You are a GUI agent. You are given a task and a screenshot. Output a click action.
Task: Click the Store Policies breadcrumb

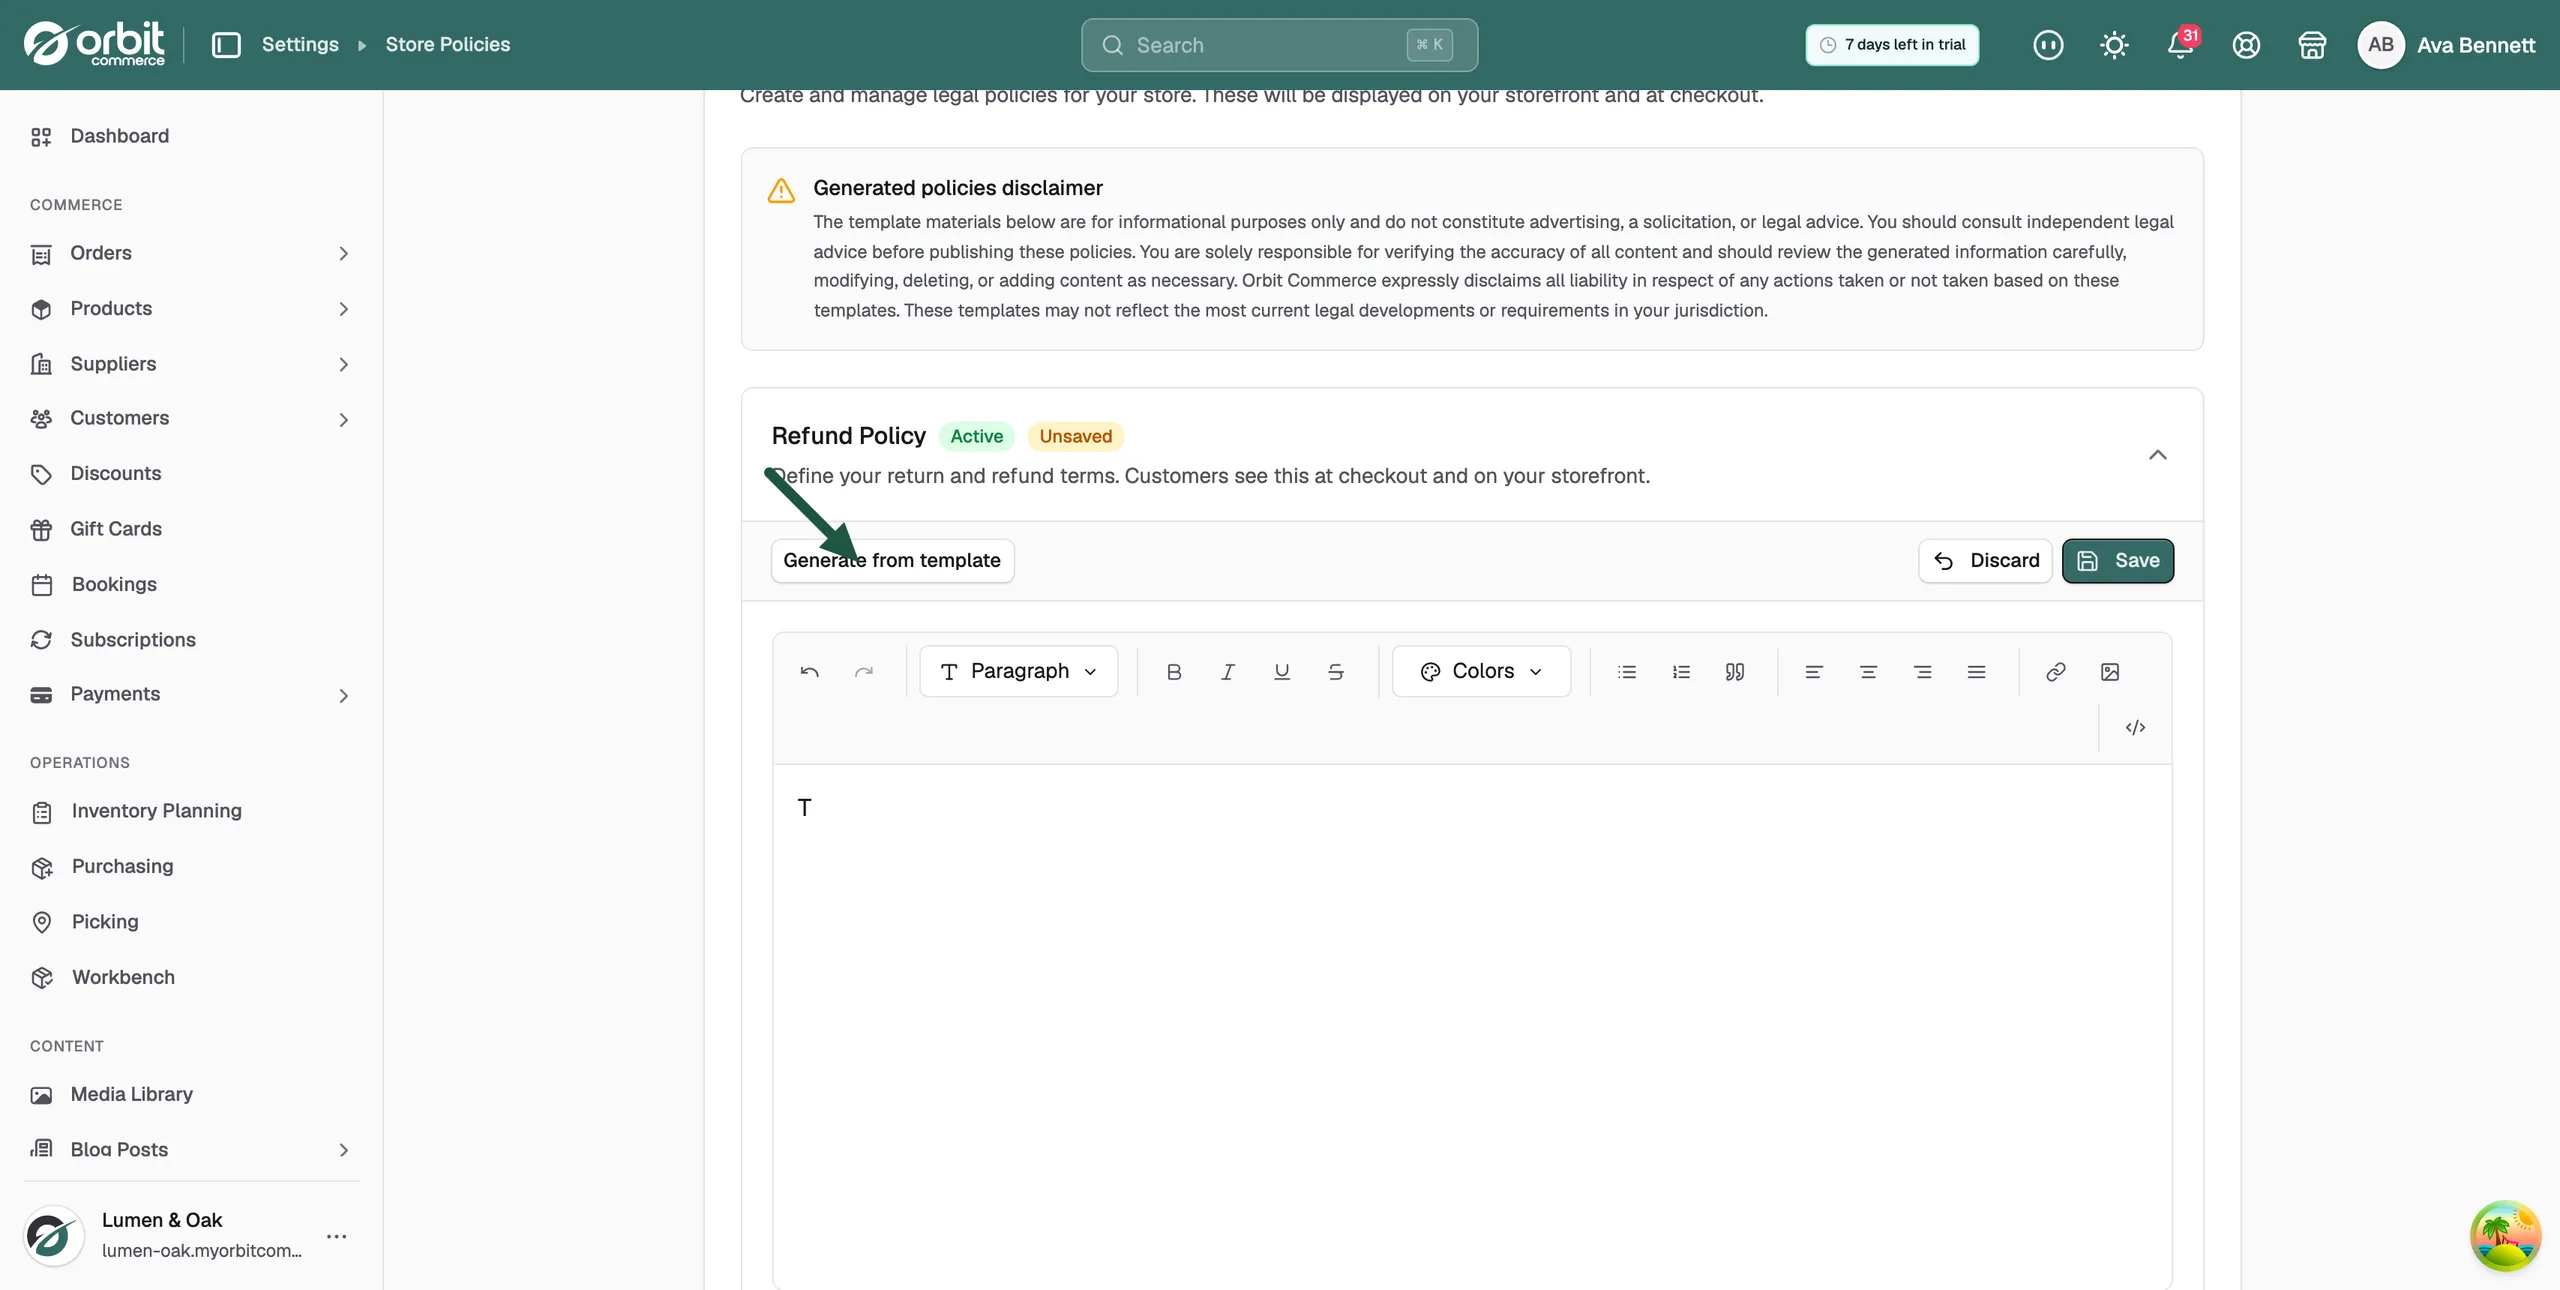coord(448,44)
